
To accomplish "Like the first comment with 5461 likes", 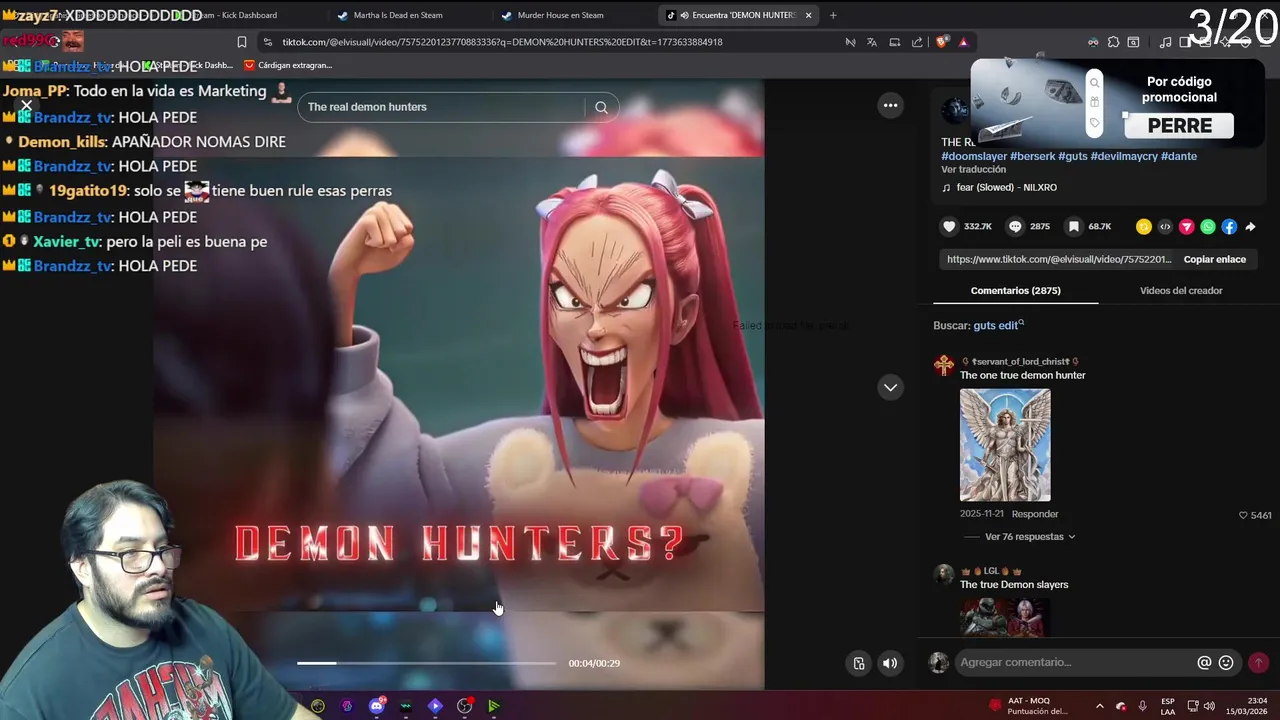I will [1243, 516].
